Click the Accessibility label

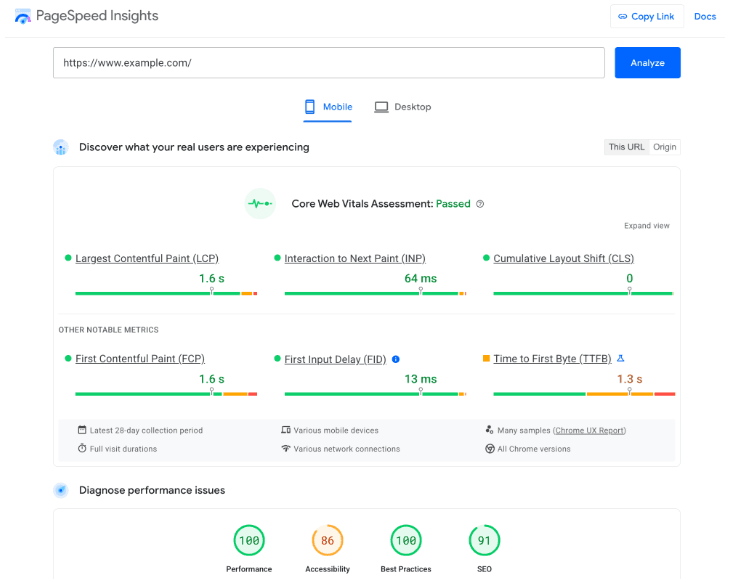pos(328,569)
